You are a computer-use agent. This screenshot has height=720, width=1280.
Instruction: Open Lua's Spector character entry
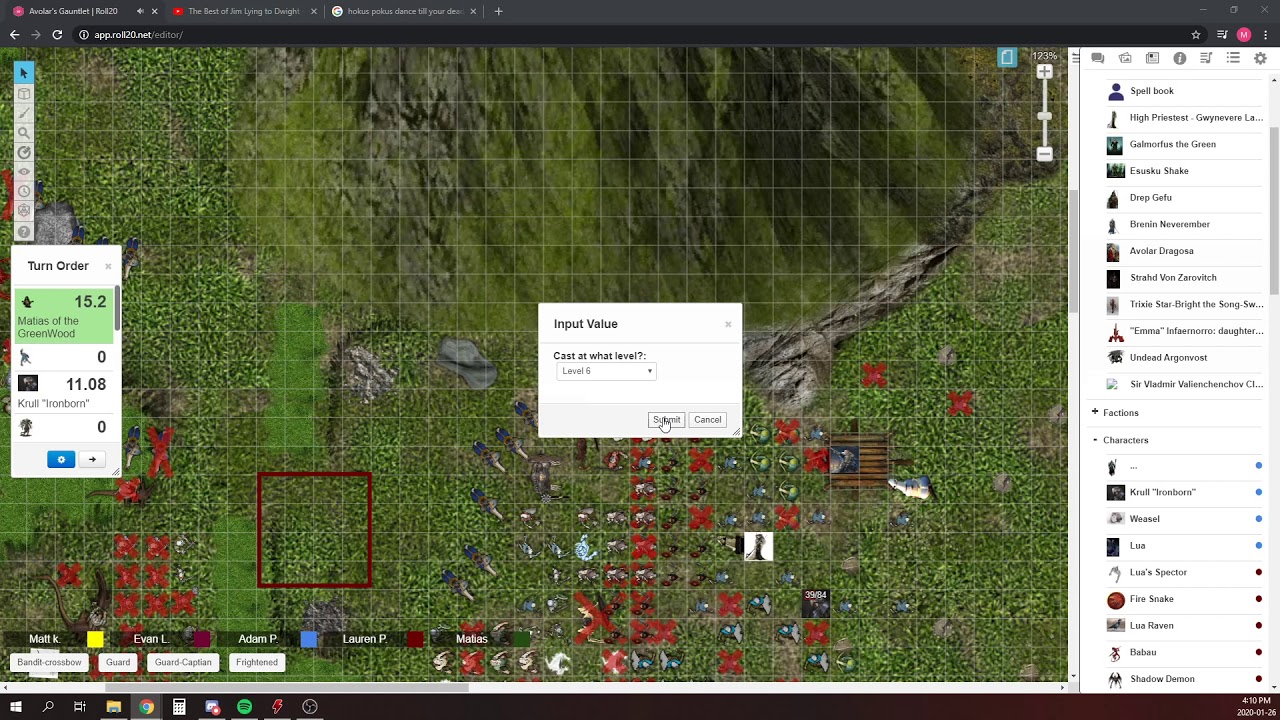pyautogui.click(x=1185, y=572)
